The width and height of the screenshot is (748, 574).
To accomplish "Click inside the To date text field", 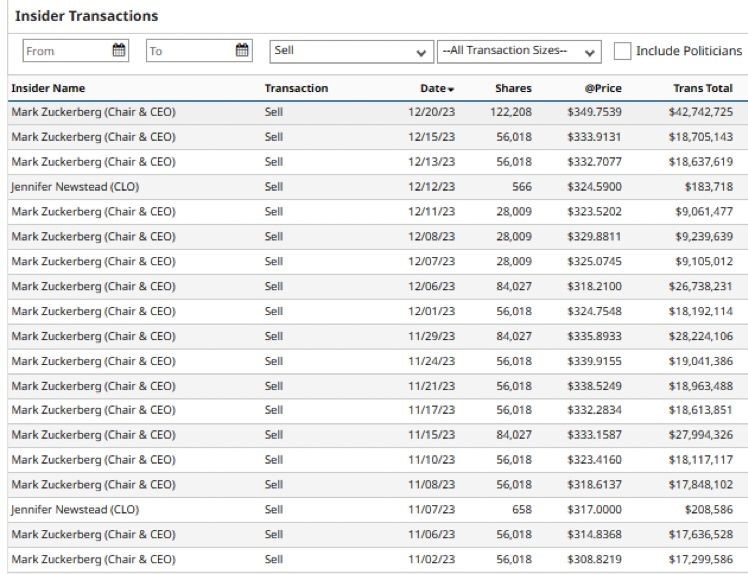I will (188, 51).
